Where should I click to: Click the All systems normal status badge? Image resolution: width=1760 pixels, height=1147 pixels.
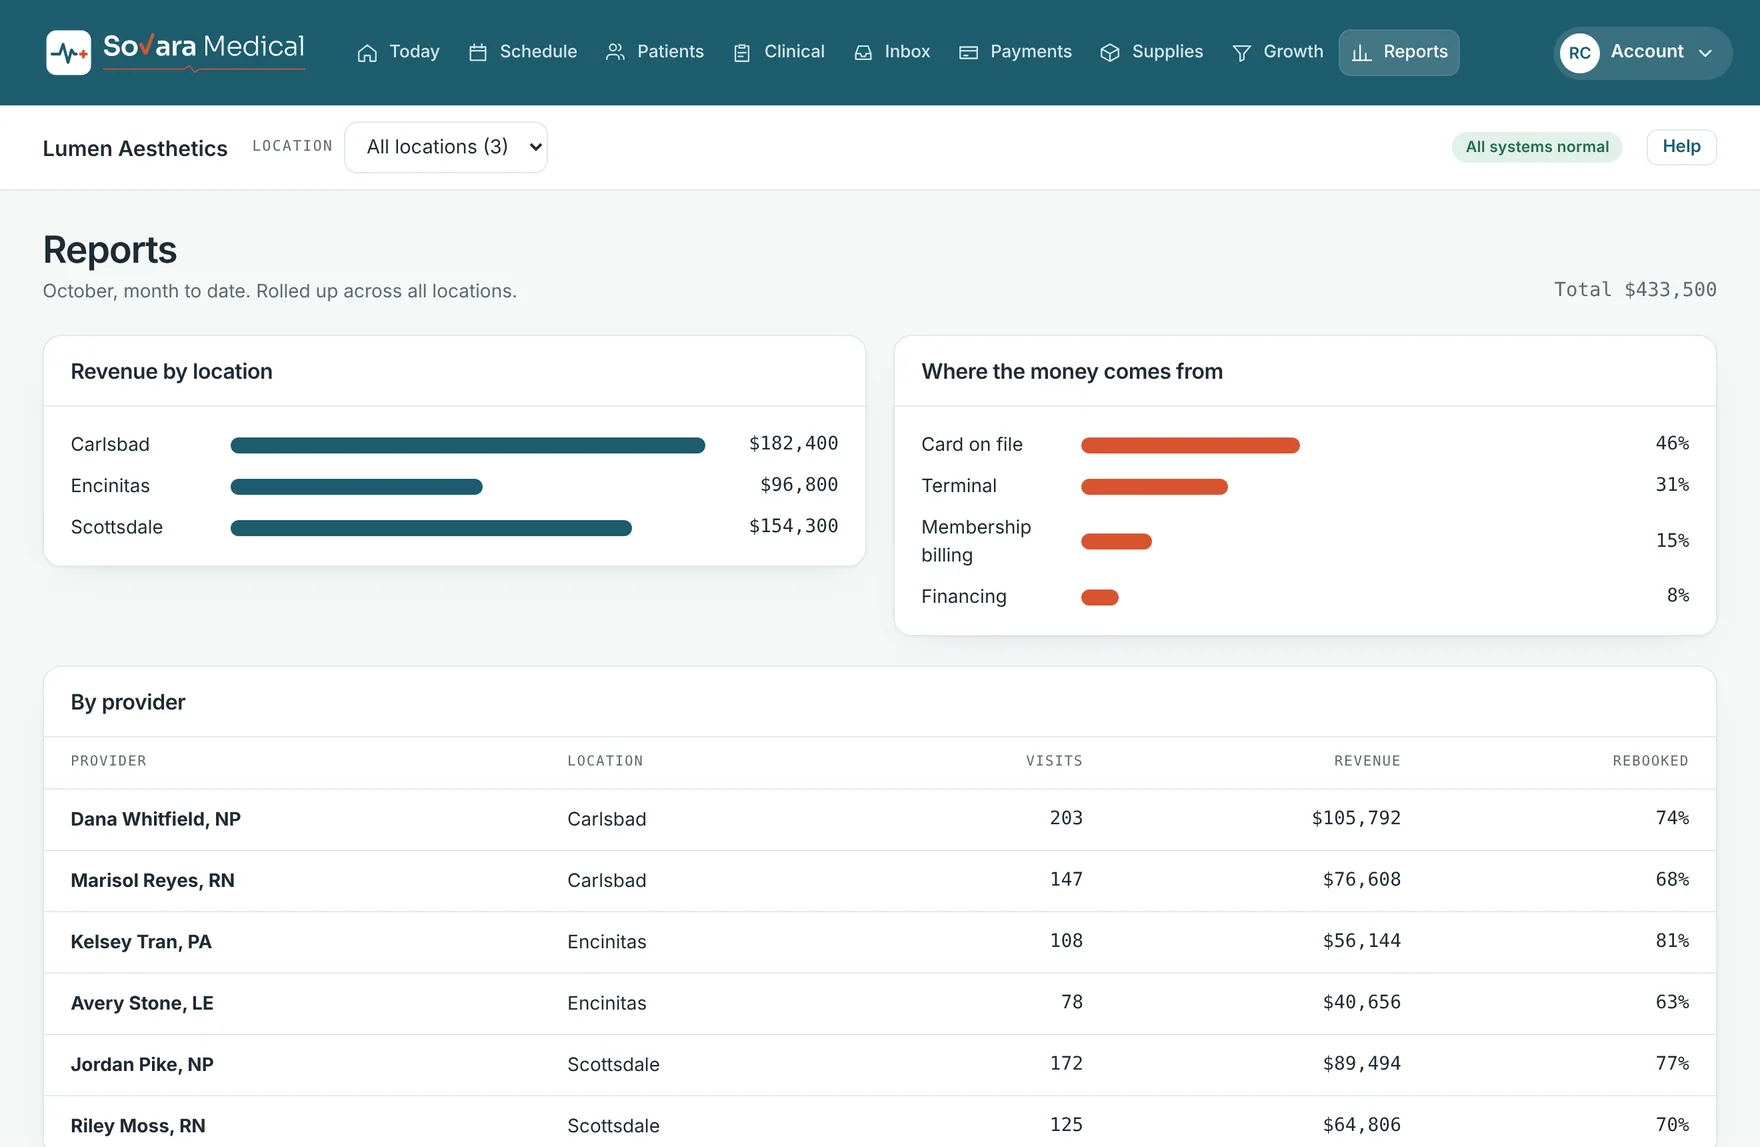click(1537, 147)
